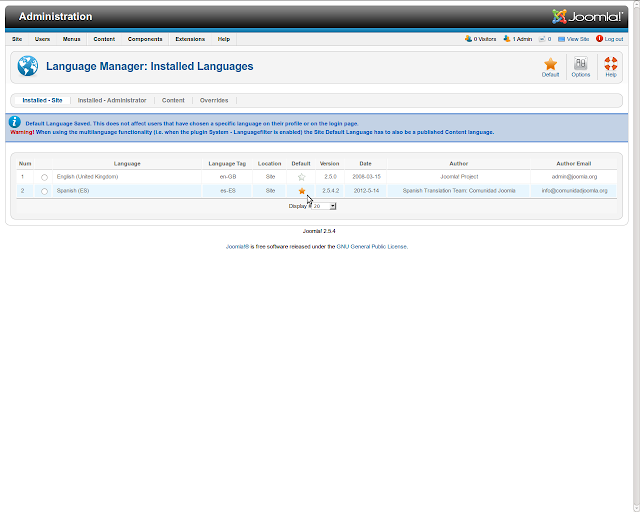
Task: Click the en-GB language tag cell
Action: coord(228,177)
